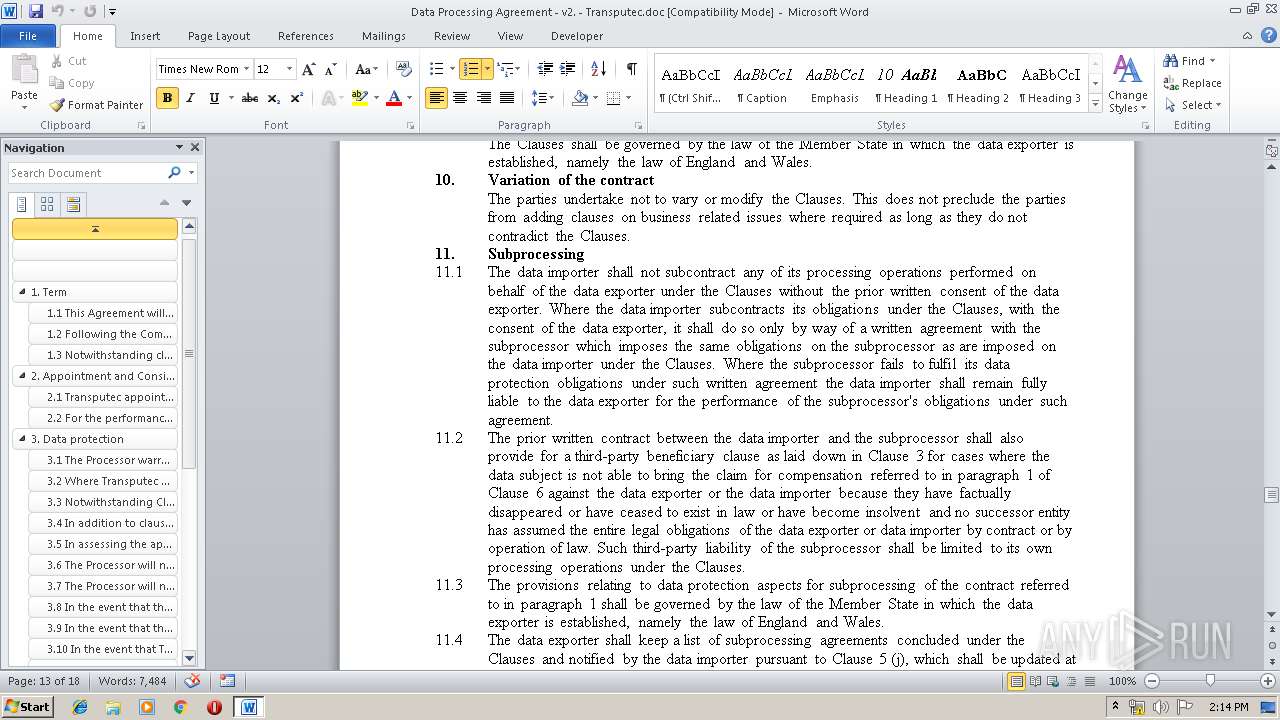Click the word count in status bar

[132, 681]
